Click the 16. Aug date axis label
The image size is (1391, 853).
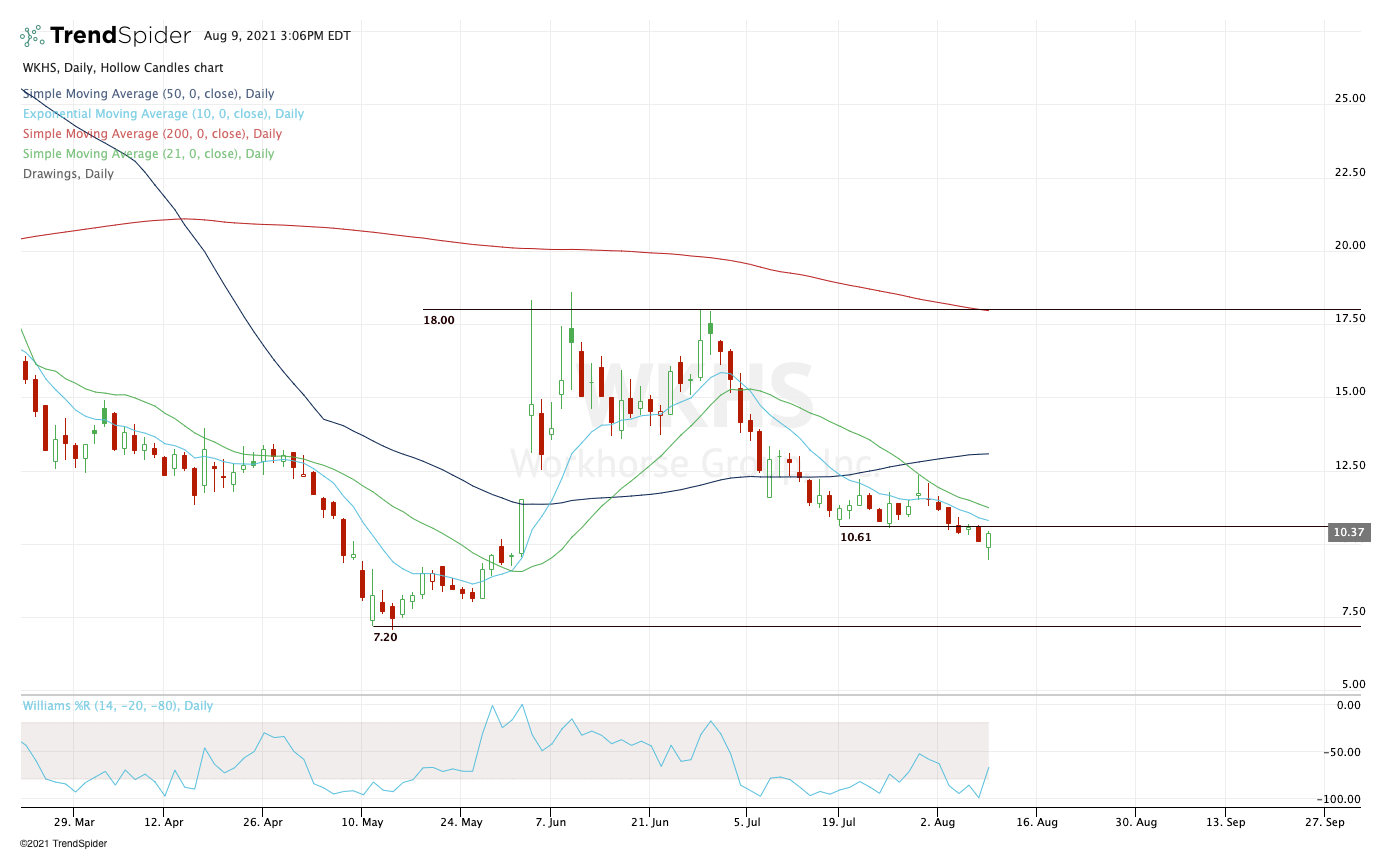point(1036,821)
